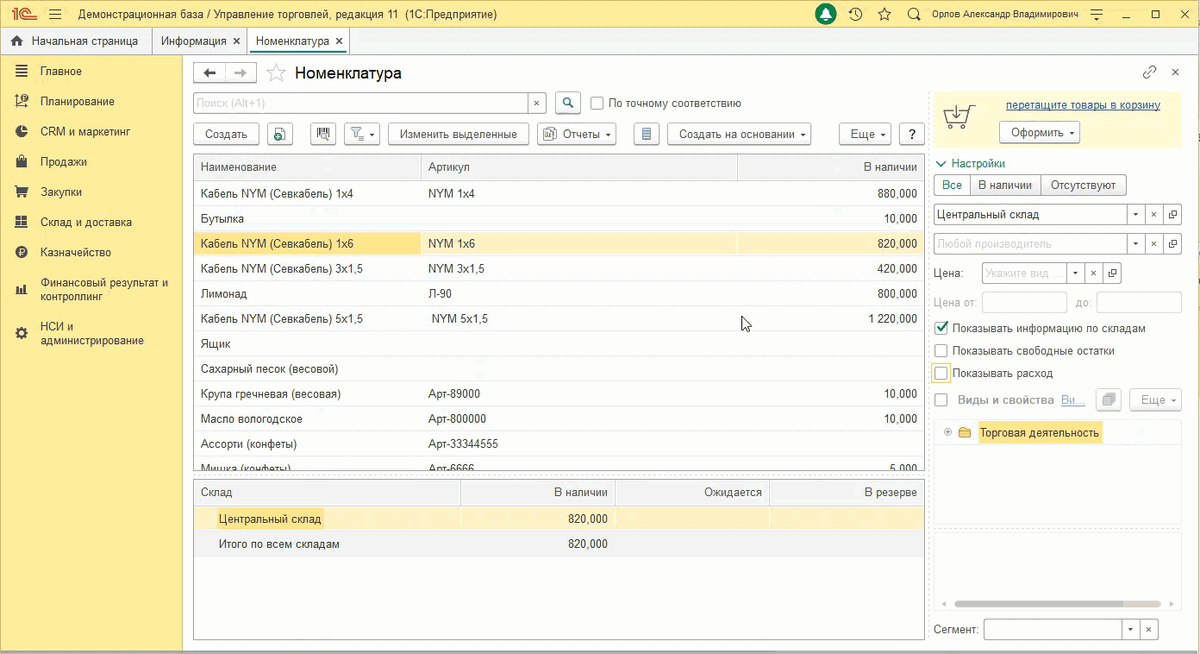Open the Оформить dropdown button

(1039, 132)
